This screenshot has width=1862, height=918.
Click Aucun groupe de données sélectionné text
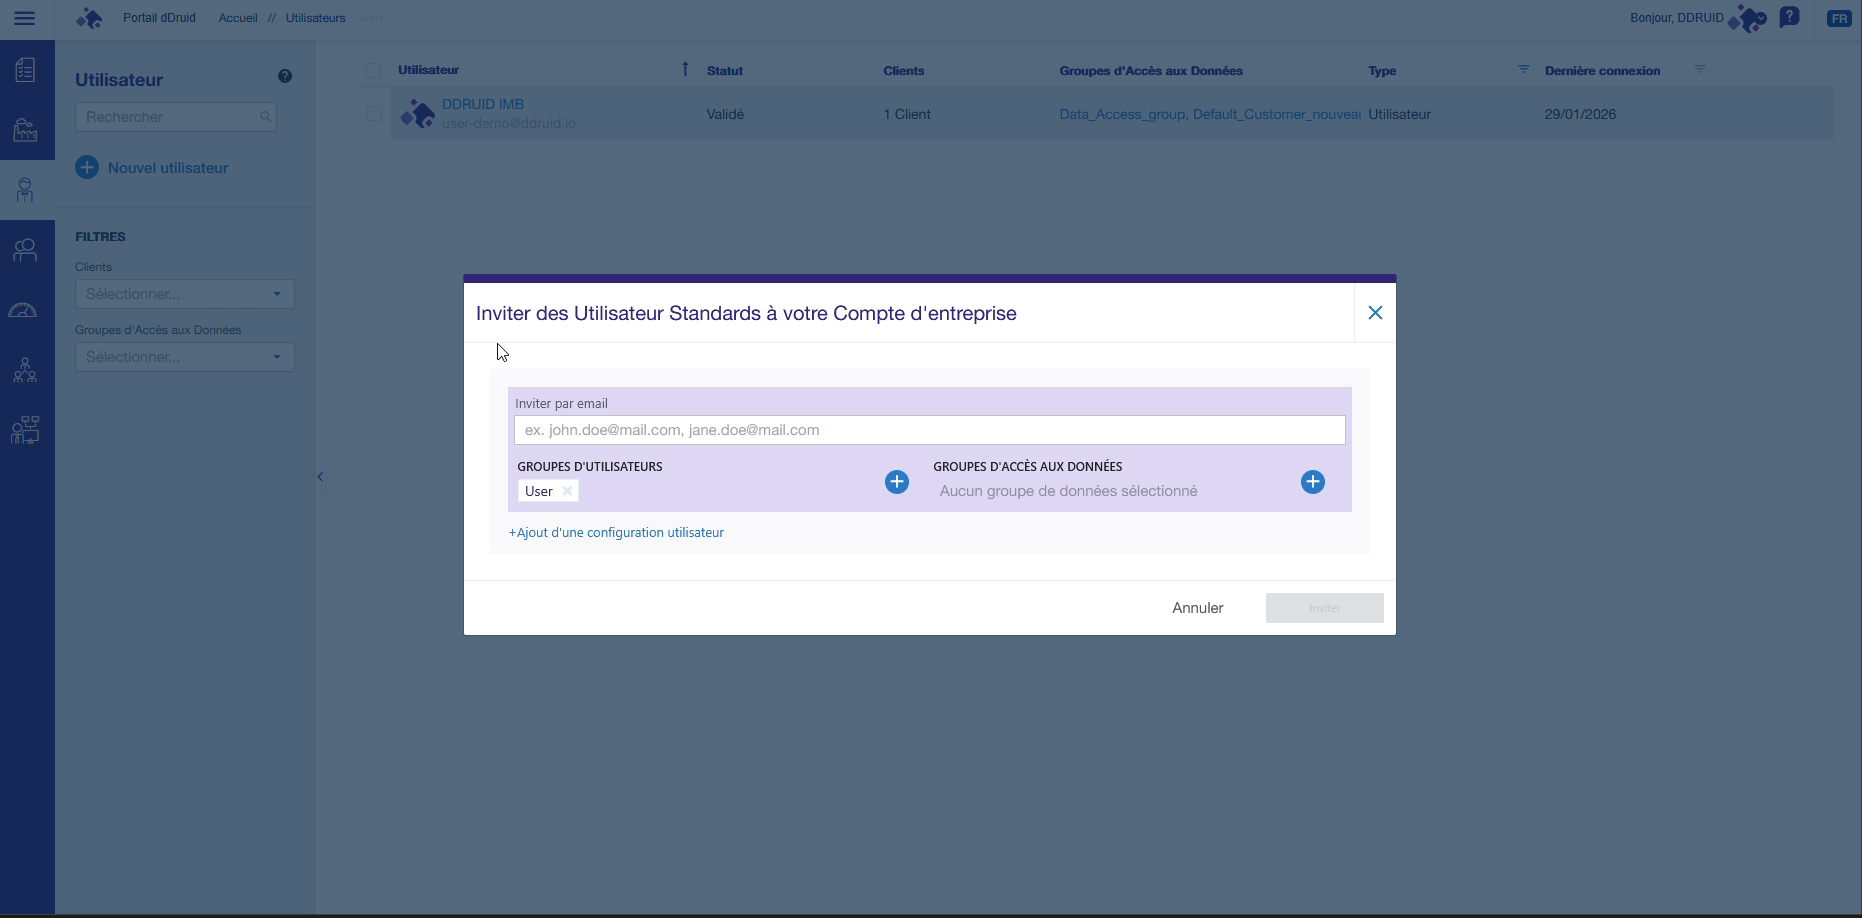1068,491
